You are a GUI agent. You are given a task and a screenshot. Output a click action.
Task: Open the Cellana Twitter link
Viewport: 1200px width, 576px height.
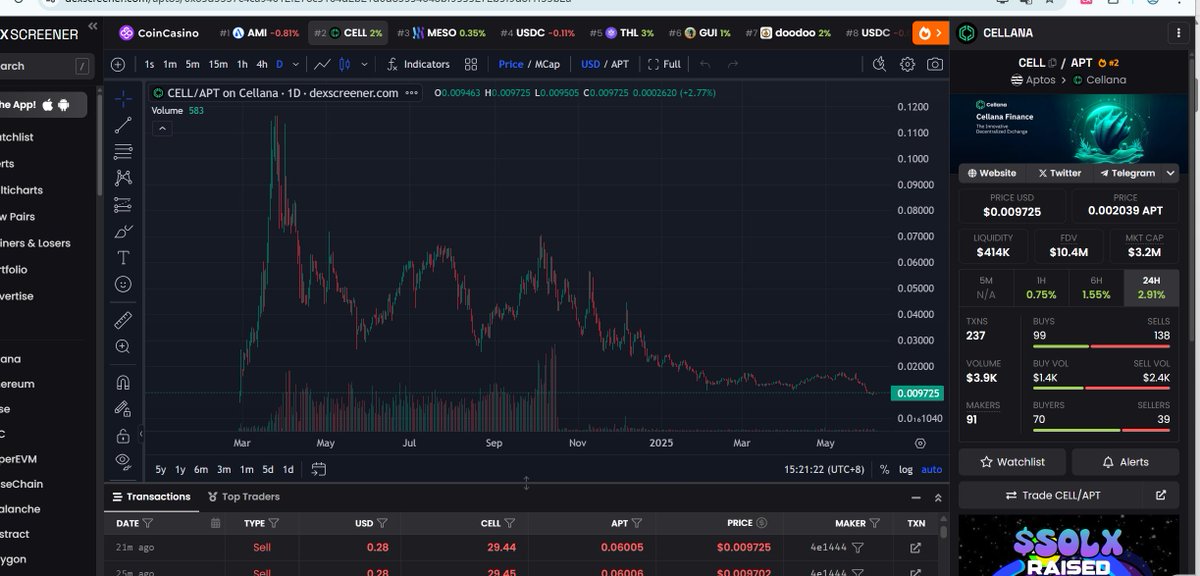click(x=1060, y=173)
